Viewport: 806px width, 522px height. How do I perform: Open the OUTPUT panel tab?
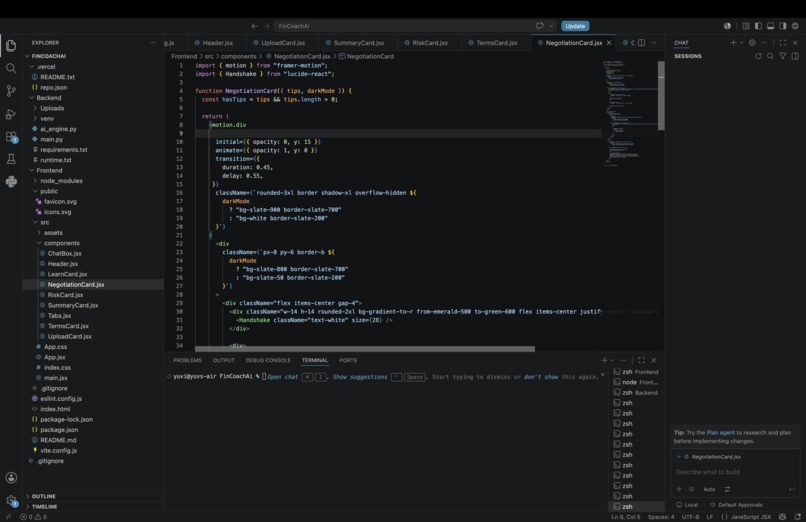tap(224, 360)
